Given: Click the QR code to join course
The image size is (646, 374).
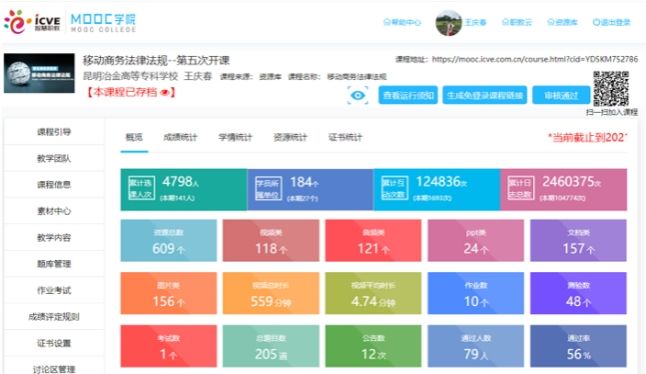Looking at the screenshot, I should [611, 89].
